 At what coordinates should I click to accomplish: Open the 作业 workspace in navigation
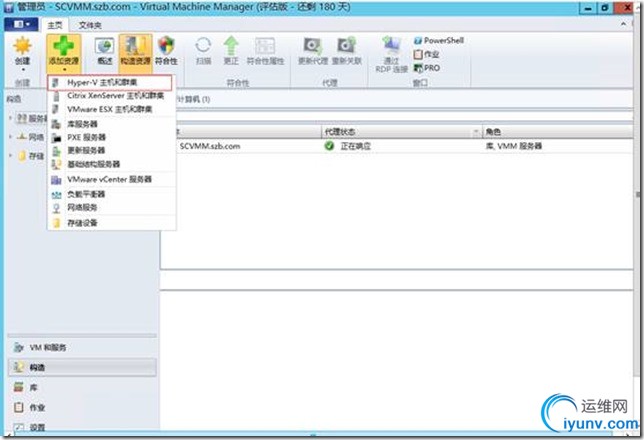(82, 408)
